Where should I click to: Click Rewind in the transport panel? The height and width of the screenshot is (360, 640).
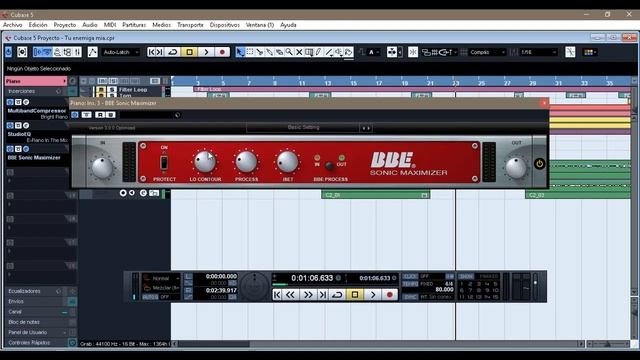tap(290, 295)
